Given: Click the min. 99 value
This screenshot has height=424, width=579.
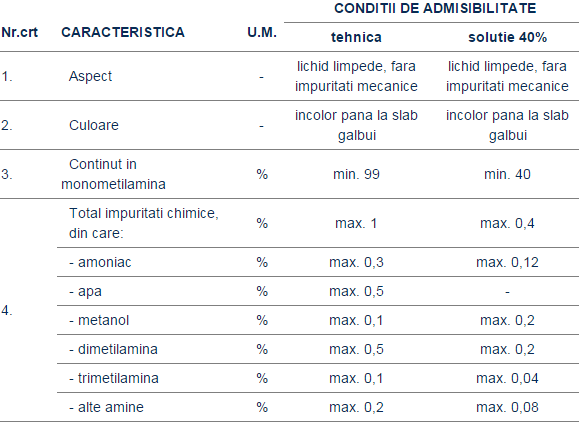Looking at the screenshot, I should coord(356,174).
